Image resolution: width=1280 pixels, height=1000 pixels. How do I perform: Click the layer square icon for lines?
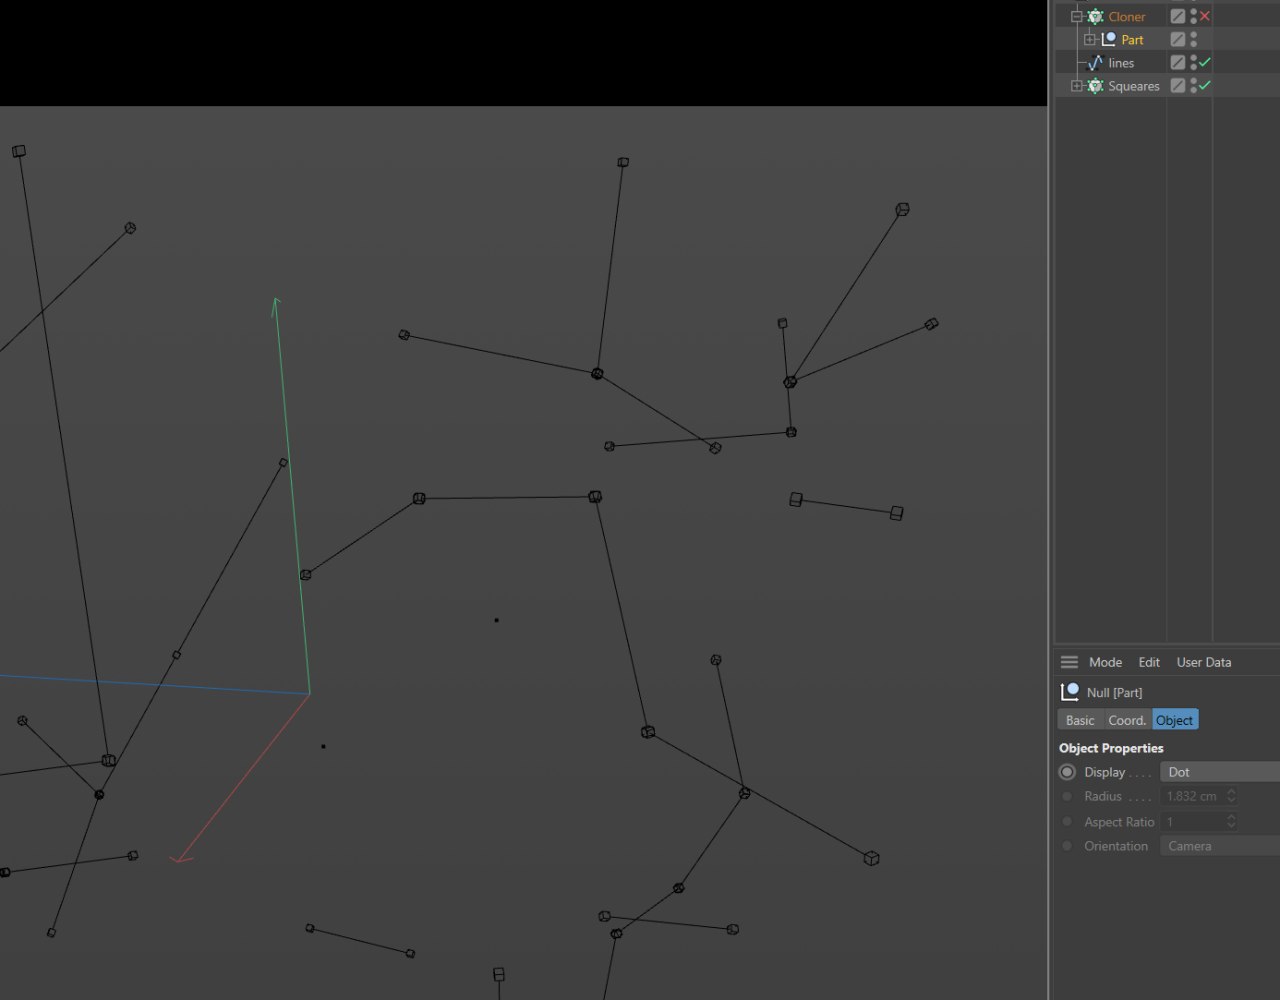point(1178,62)
